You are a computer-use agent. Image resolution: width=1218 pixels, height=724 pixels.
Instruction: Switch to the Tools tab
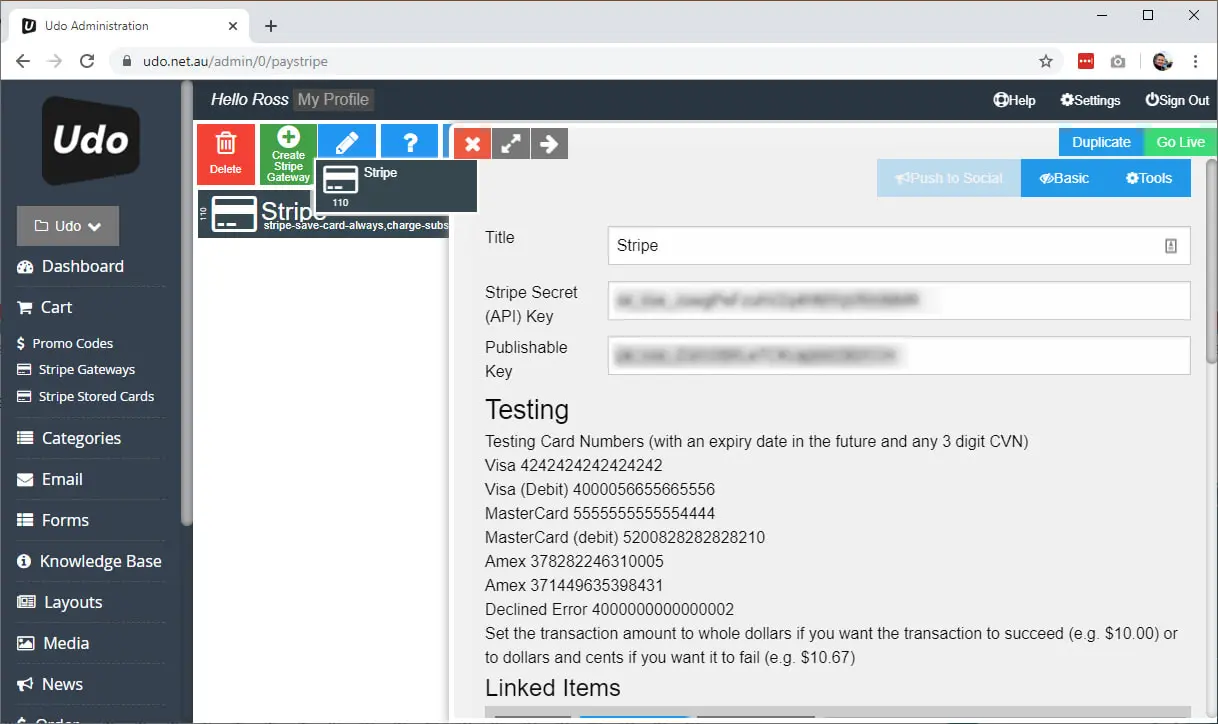point(1148,177)
